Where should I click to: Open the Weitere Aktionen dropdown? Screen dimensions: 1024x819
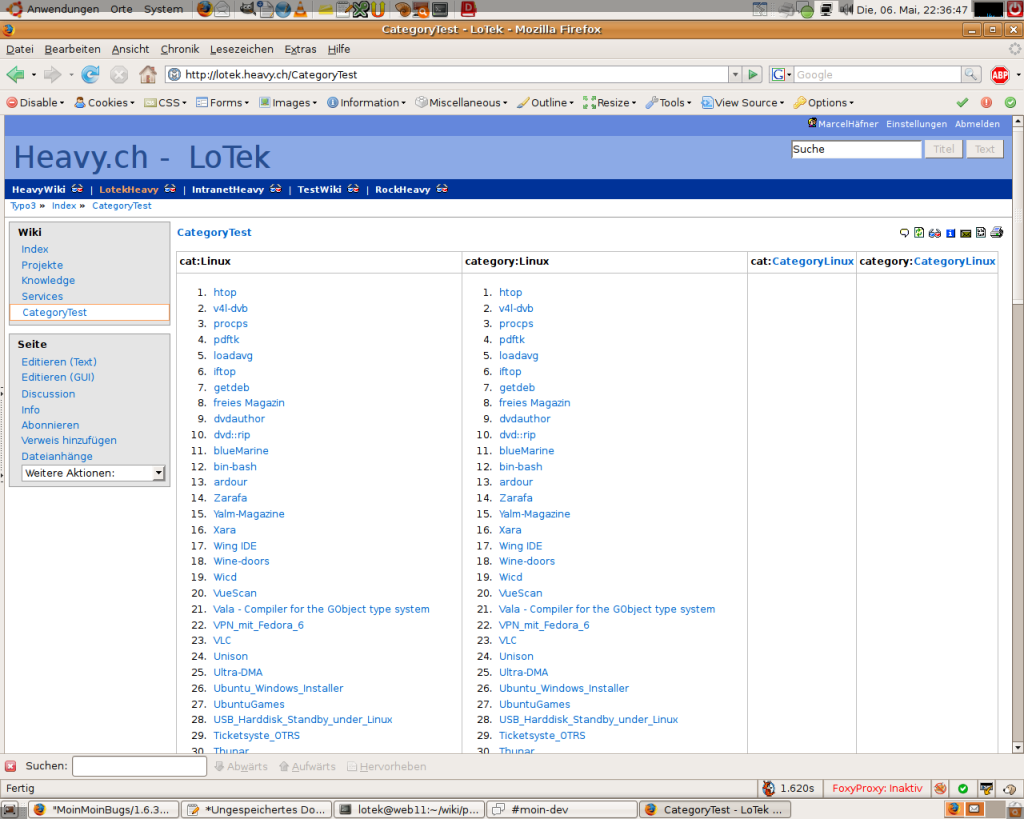point(93,473)
